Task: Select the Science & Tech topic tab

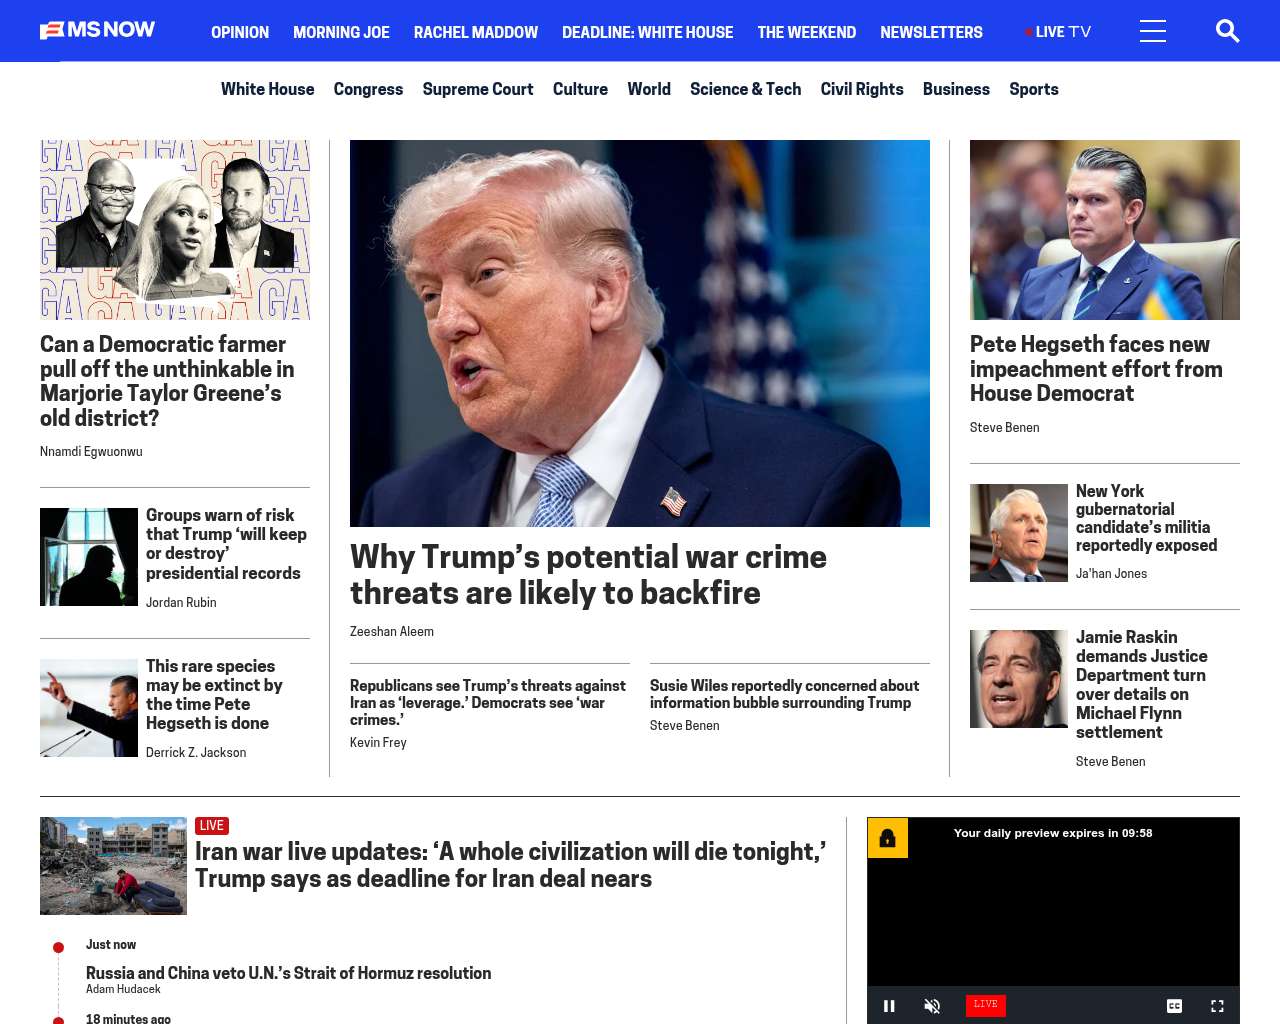Action: (x=745, y=89)
